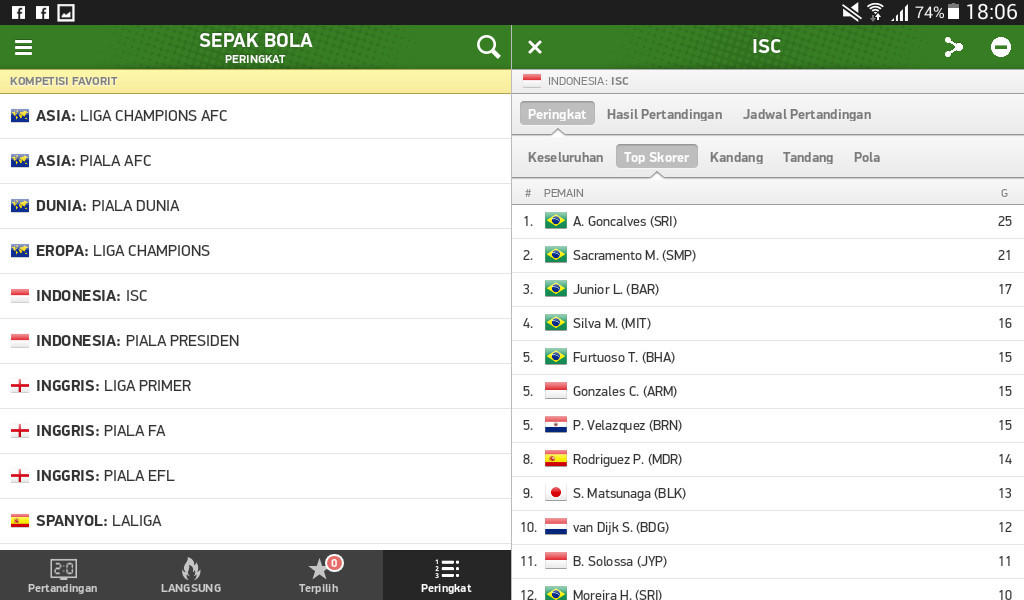Viewport: 1024px width, 600px height.
Task: Select player S. Matsunaga (BLK)
Action: (x=768, y=493)
